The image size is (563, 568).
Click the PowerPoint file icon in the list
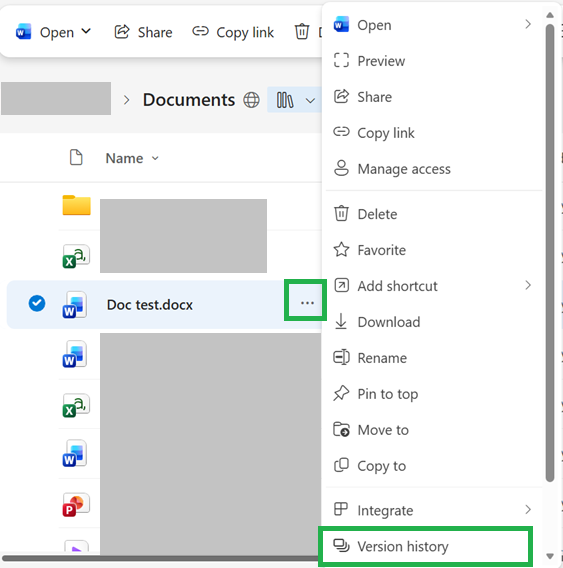[76, 504]
